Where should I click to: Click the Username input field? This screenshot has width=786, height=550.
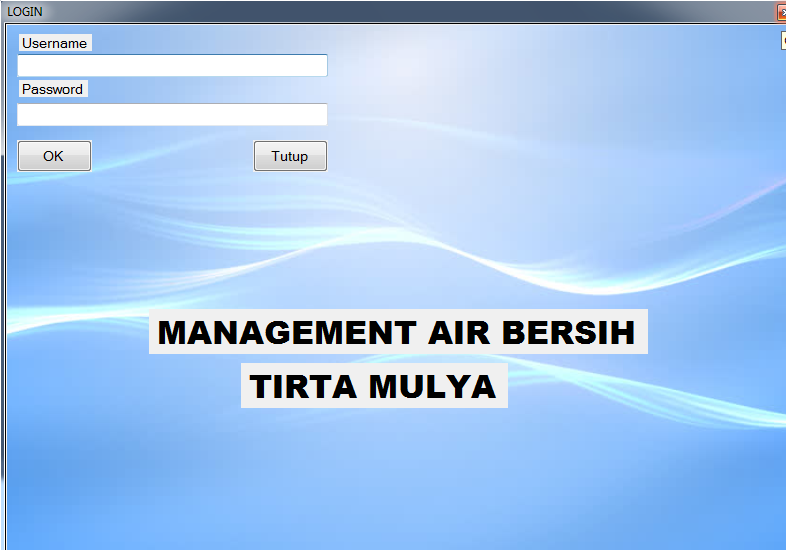pos(172,65)
